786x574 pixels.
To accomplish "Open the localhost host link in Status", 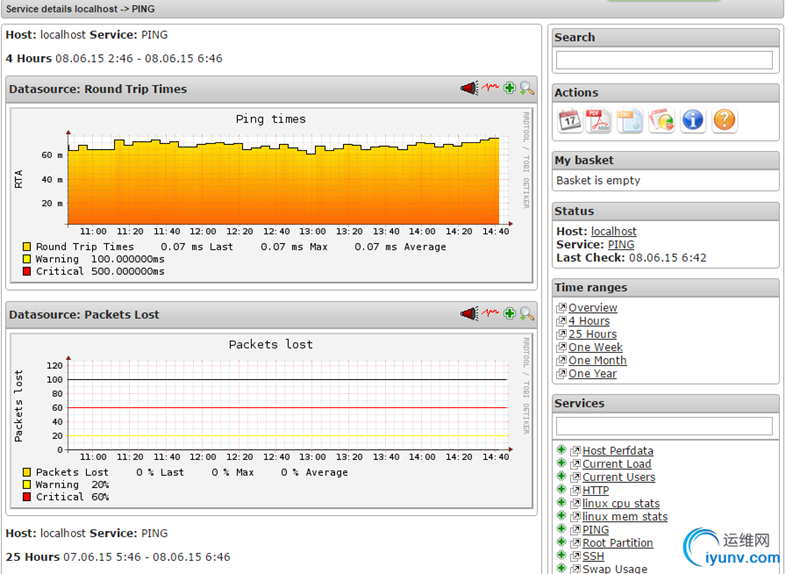I will point(614,231).
